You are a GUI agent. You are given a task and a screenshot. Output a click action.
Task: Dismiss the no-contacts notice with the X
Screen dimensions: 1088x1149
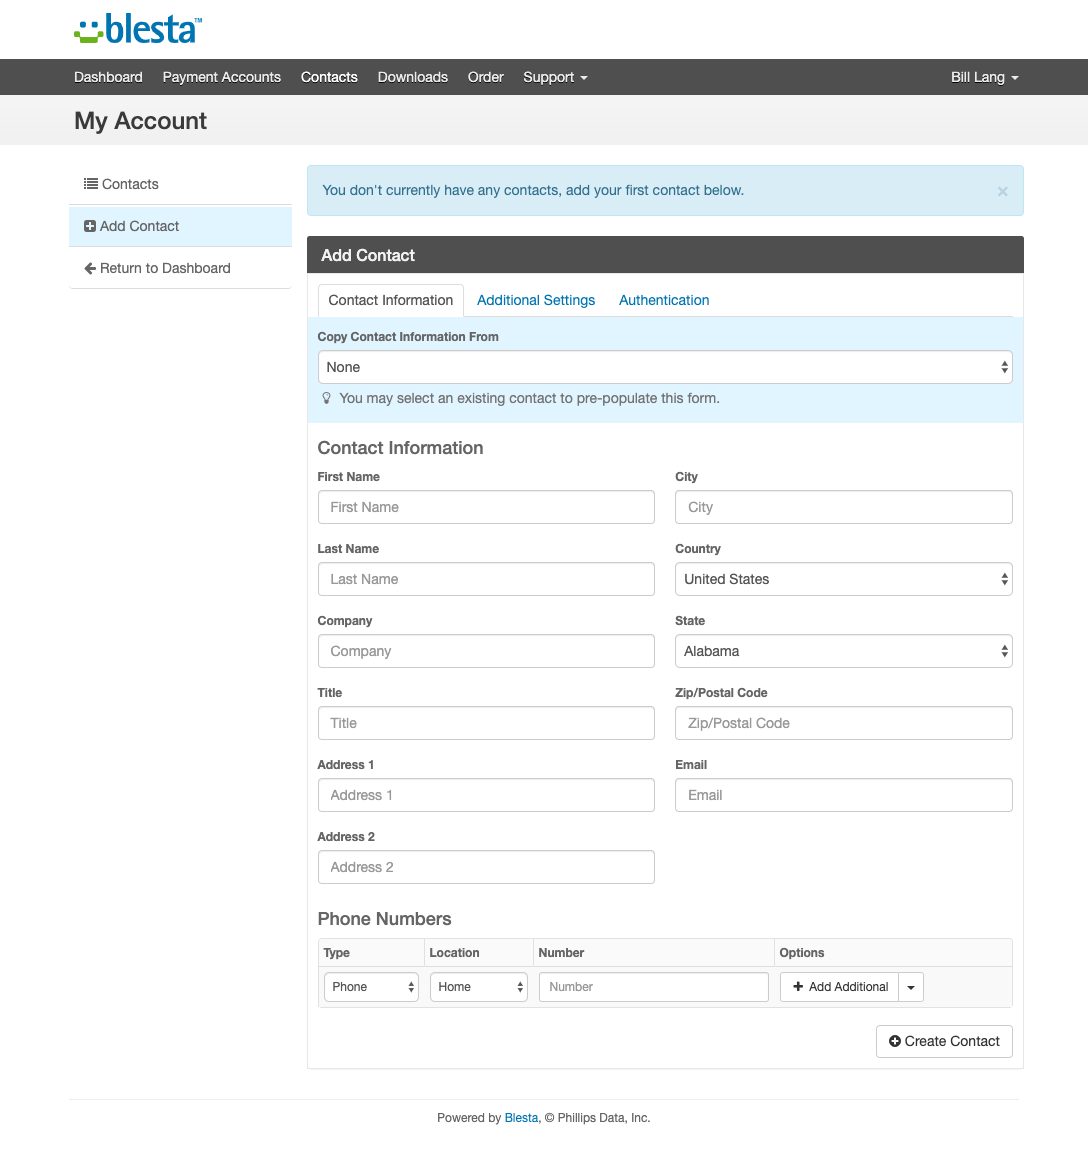(1002, 191)
